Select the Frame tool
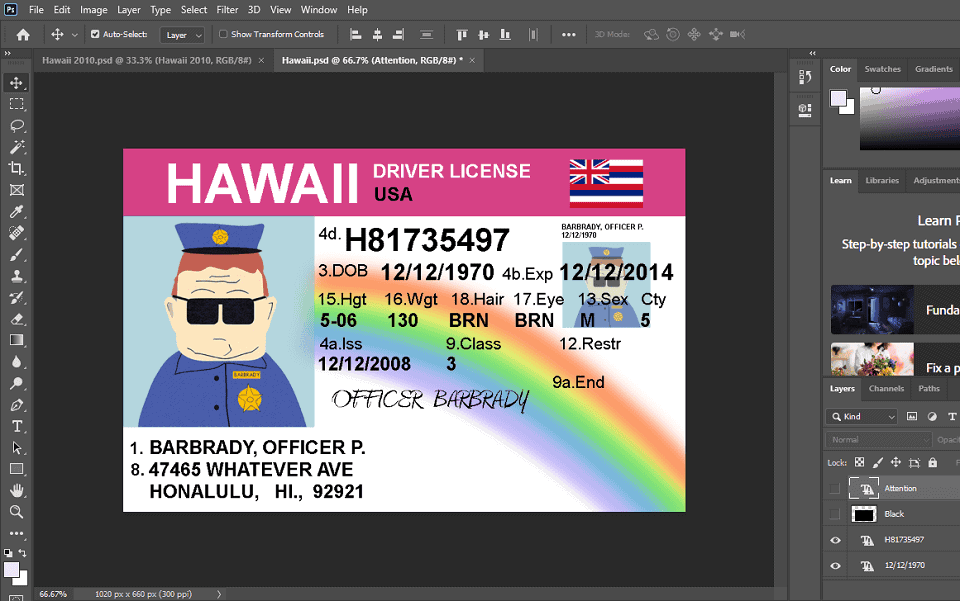This screenshot has width=960, height=601. point(17,190)
